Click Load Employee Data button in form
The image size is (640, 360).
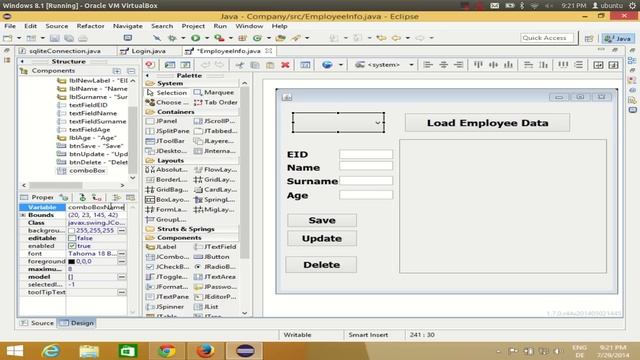coord(487,123)
